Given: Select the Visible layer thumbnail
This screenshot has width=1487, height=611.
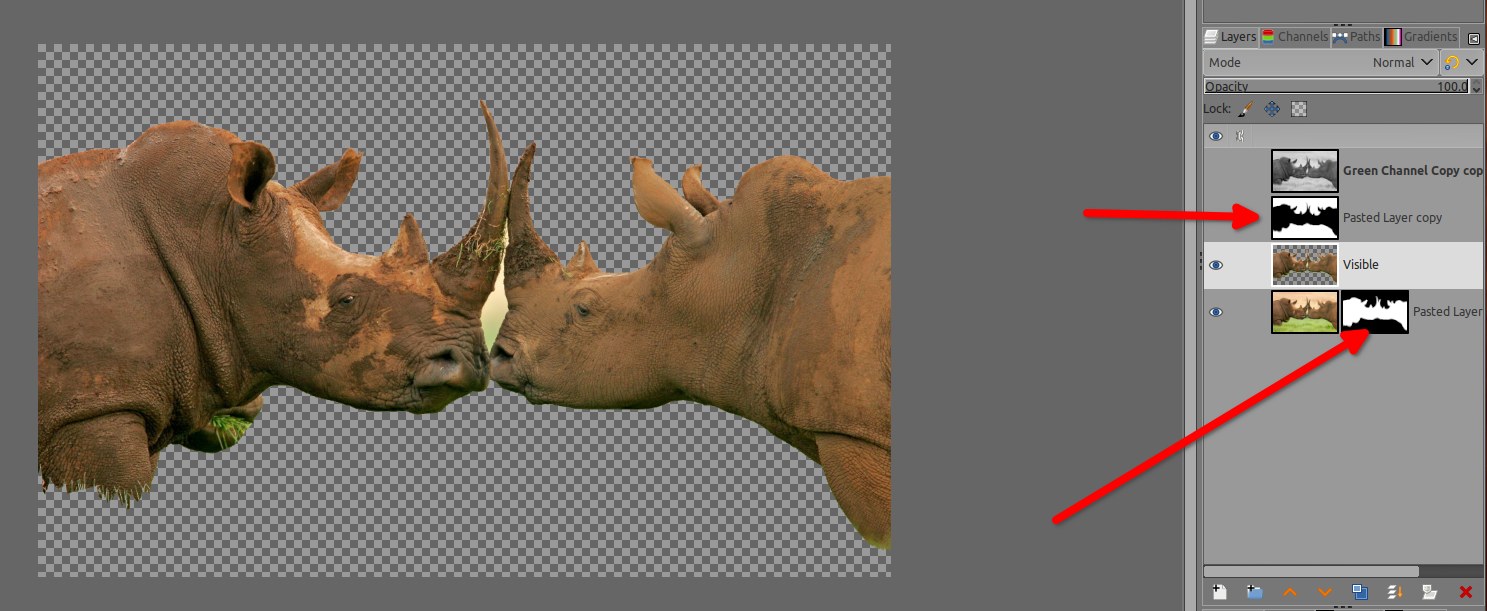Looking at the screenshot, I should tap(1305, 265).
